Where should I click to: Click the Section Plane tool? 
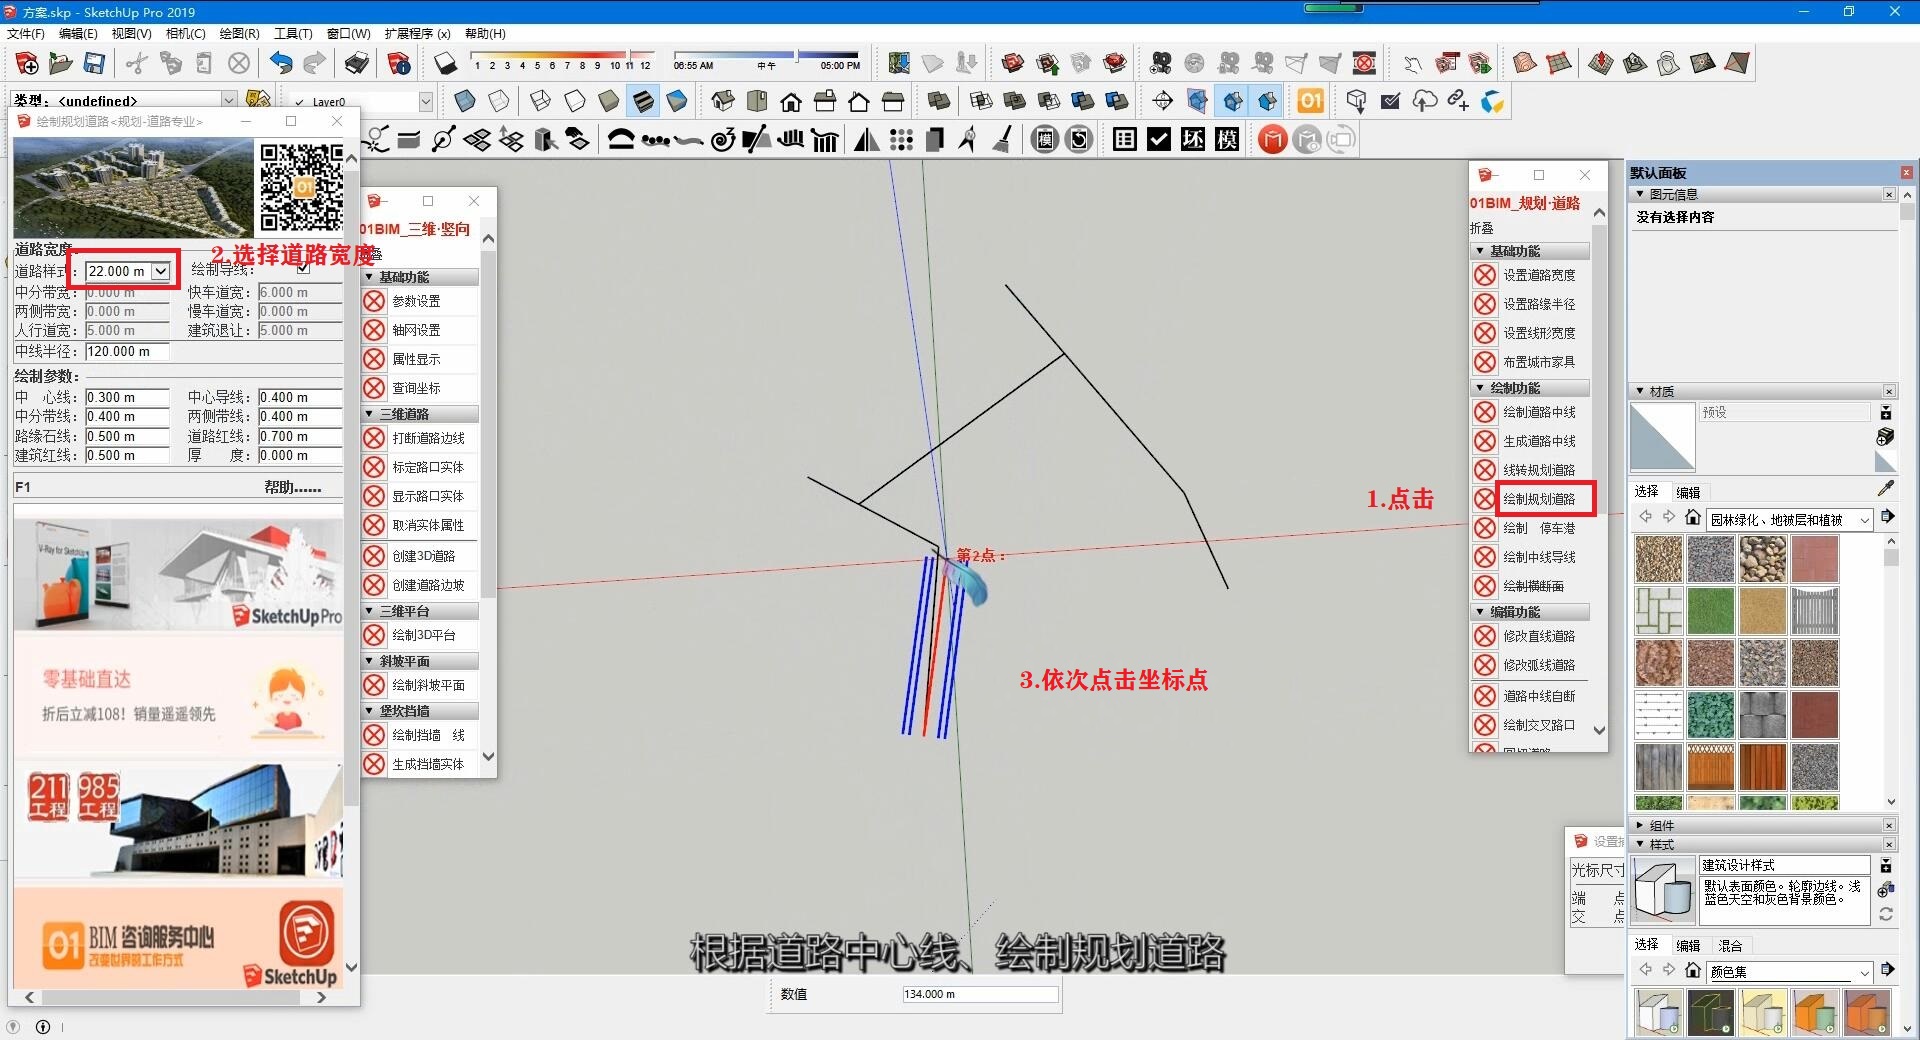pyautogui.click(x=1163, y=101)
